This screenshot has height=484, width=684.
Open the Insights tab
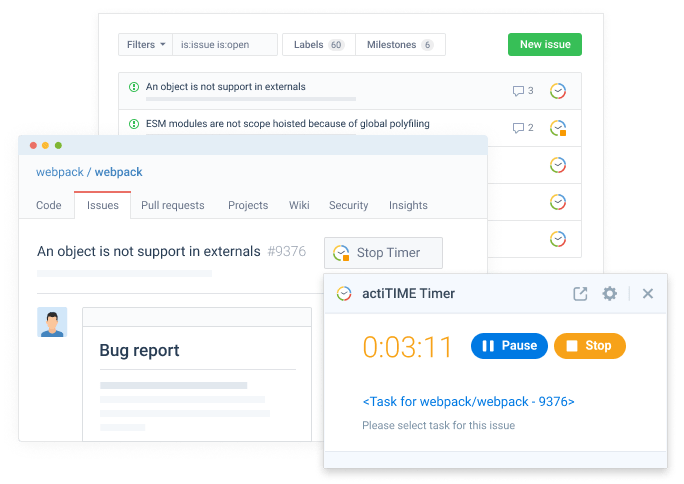tap(408, 205)
